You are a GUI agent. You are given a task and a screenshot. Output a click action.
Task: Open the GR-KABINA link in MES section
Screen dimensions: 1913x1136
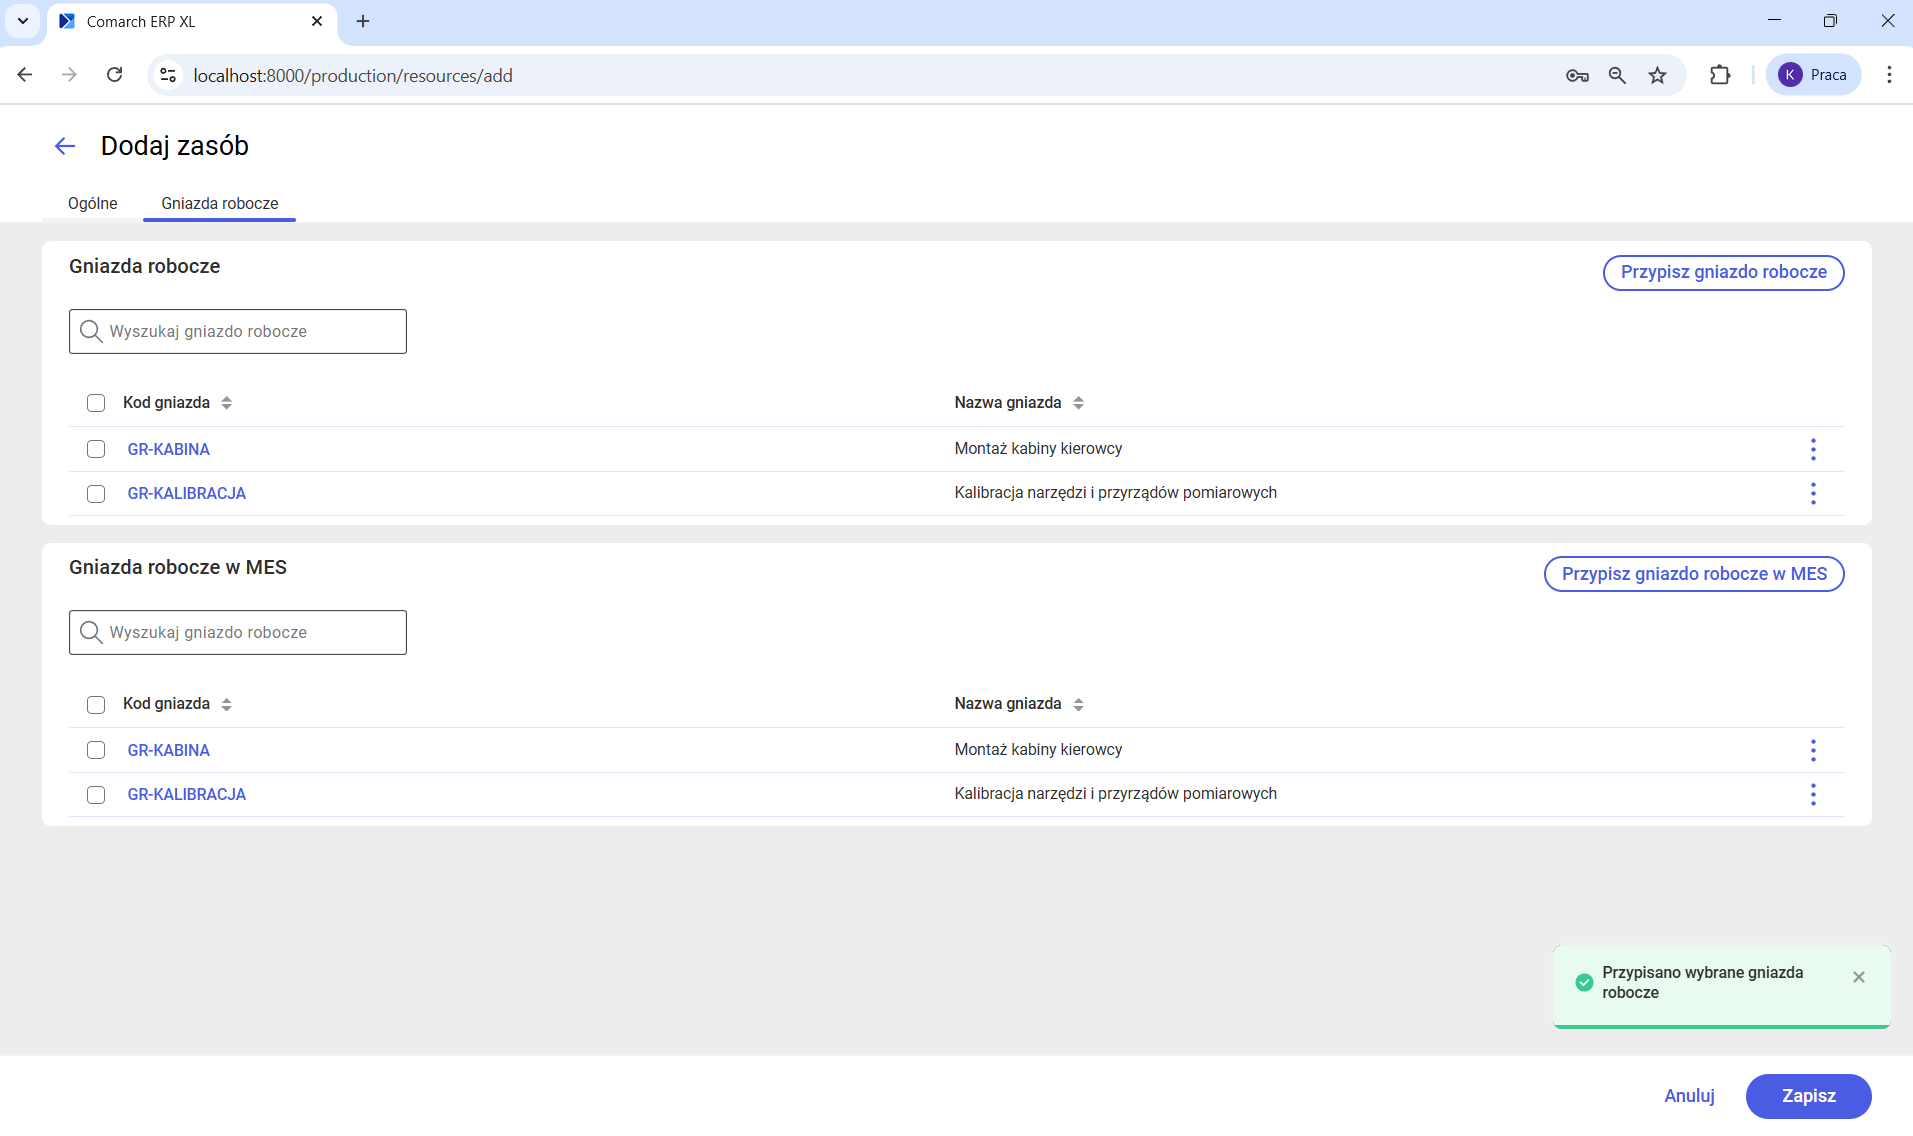[169, 750]
